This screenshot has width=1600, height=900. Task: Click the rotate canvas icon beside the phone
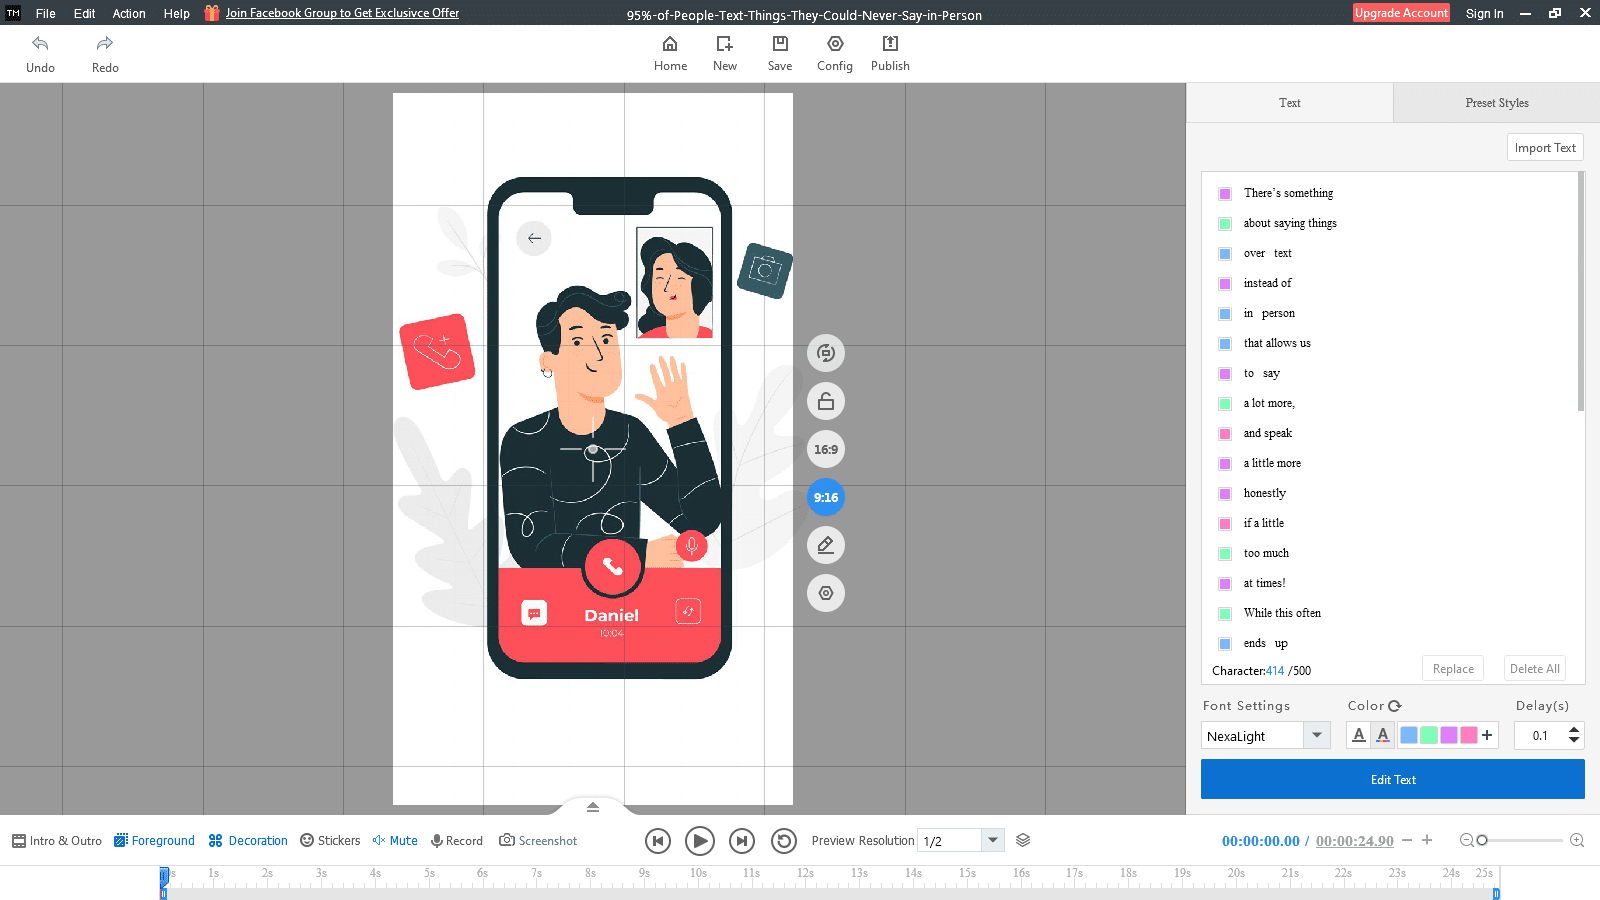click(825, 353)
